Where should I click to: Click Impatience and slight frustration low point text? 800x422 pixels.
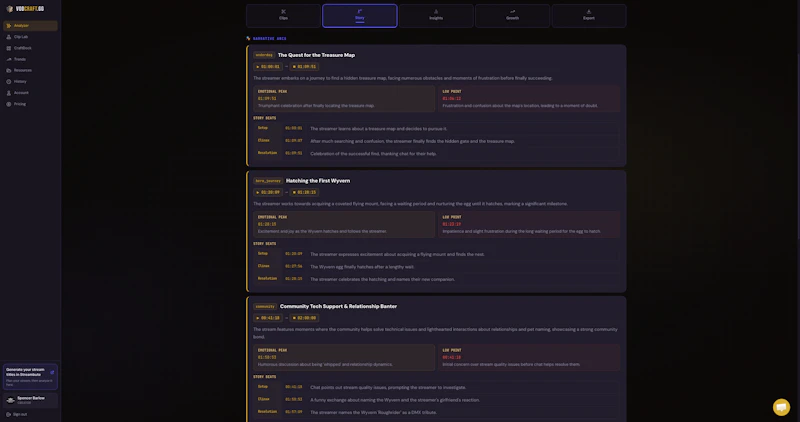click(x=521, y=231)
